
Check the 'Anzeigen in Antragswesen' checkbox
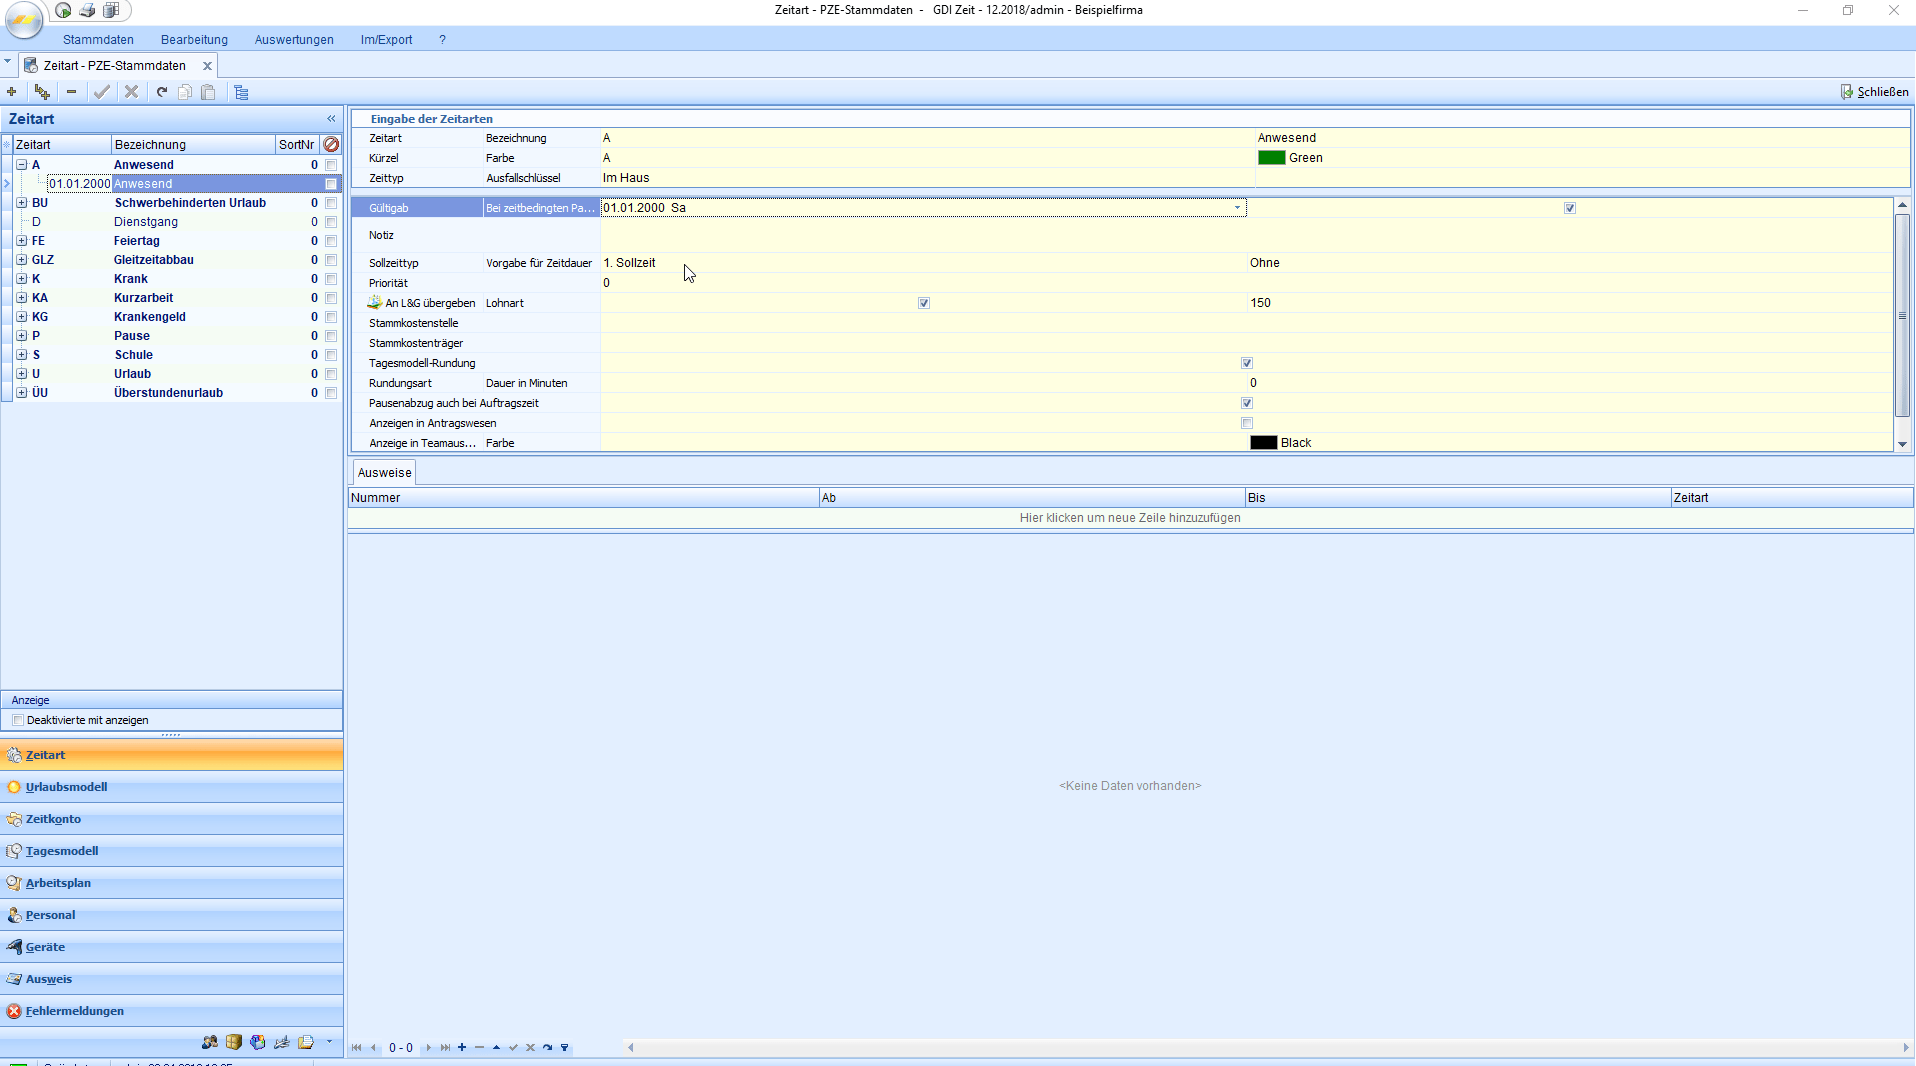click(1246, 423)
